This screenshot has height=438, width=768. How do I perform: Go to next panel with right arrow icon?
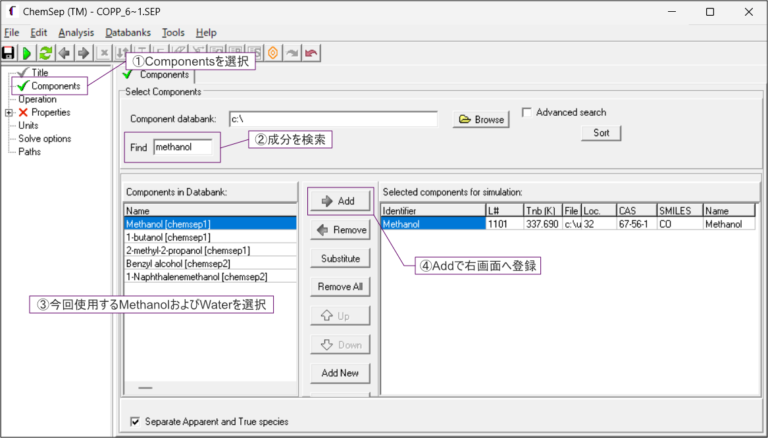[83, 53]
